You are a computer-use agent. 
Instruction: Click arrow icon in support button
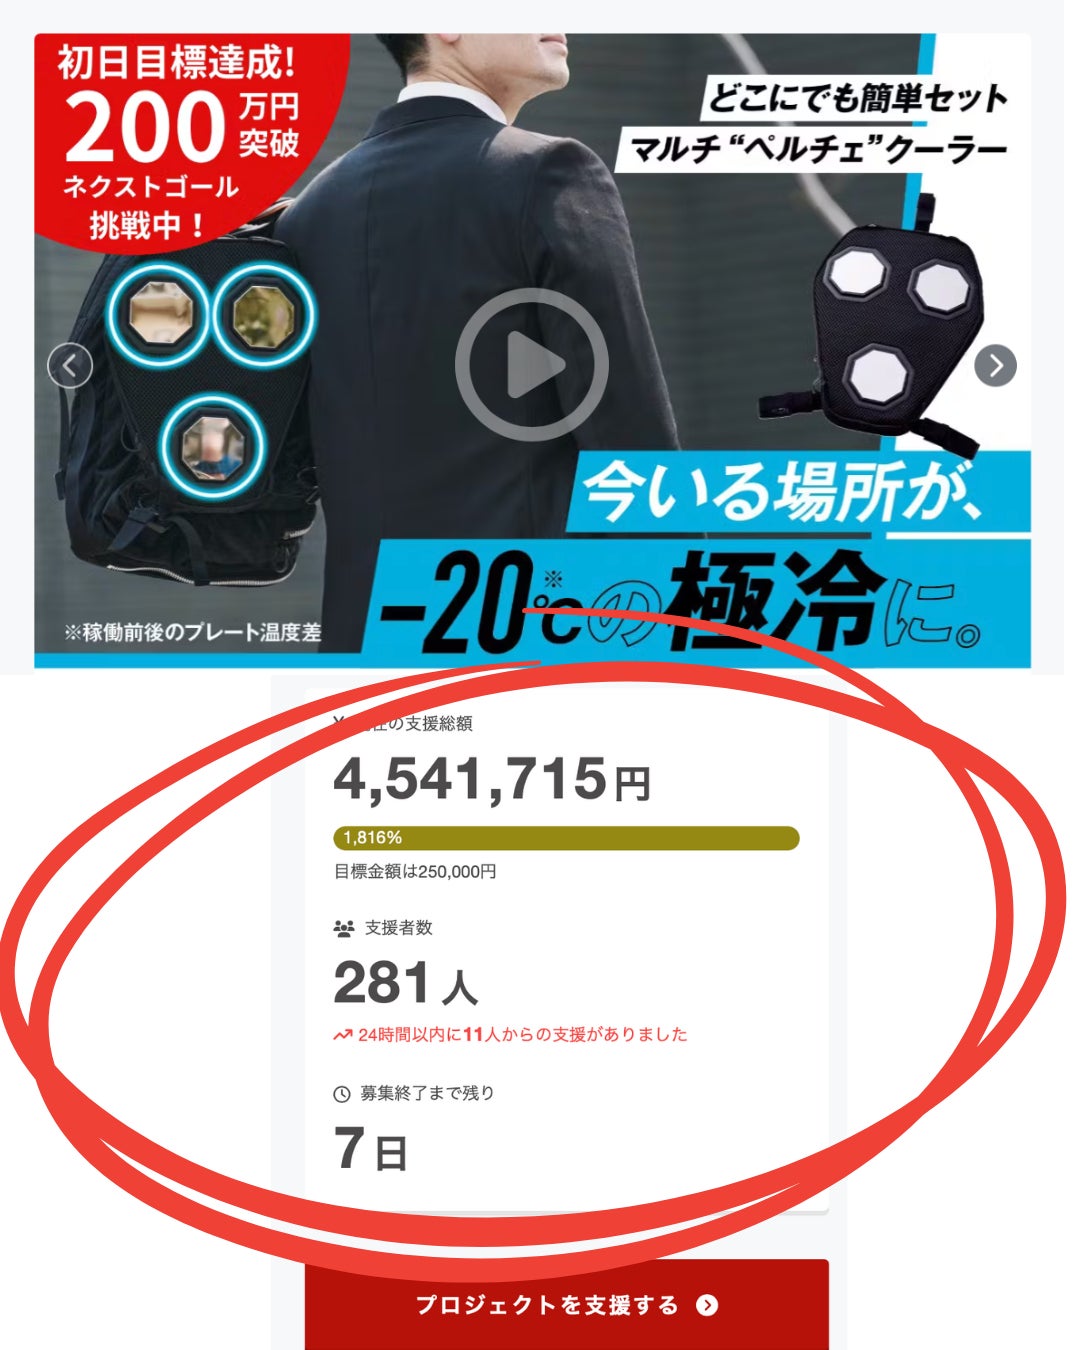tap(707, 1305)
